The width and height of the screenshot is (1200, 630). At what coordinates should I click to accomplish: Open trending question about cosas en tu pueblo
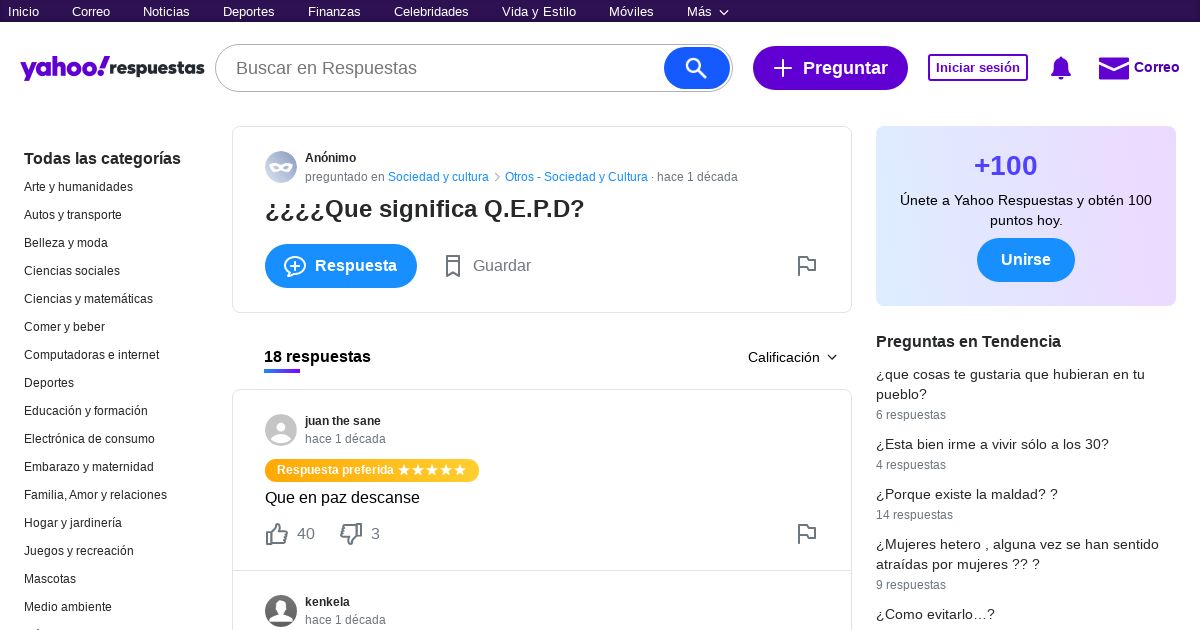tap(1010, 384)
